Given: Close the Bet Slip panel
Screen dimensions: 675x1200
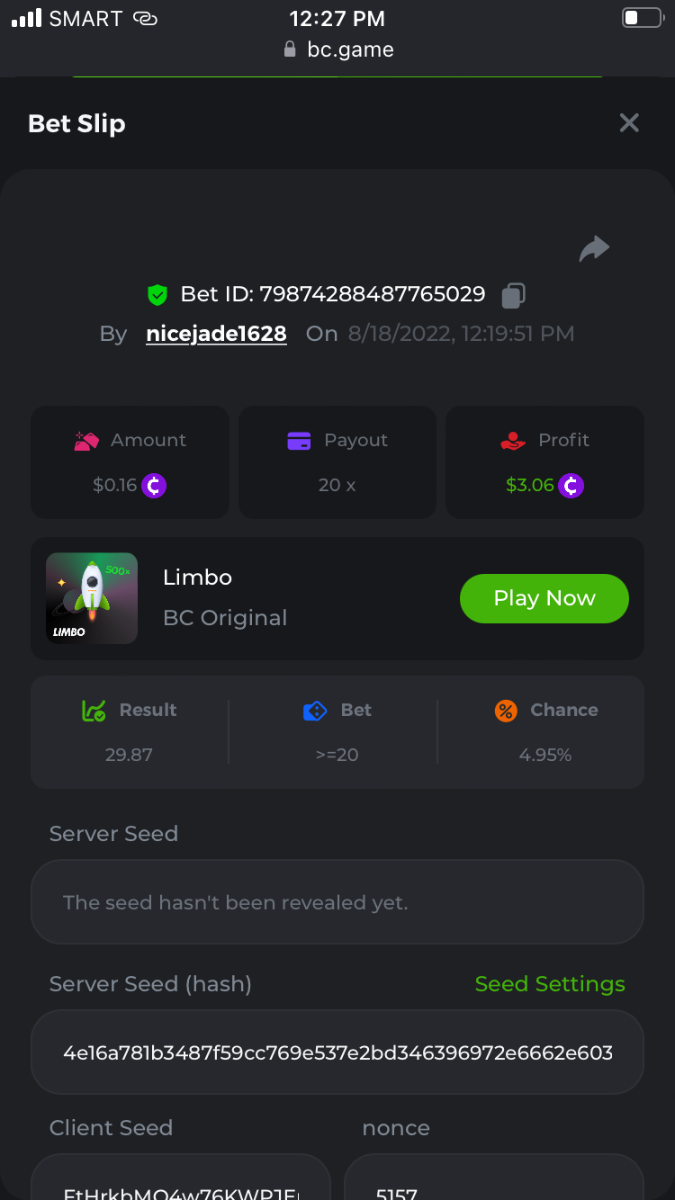Looking at the screenshot, I should pyautogui.click(x=629, y=123).
